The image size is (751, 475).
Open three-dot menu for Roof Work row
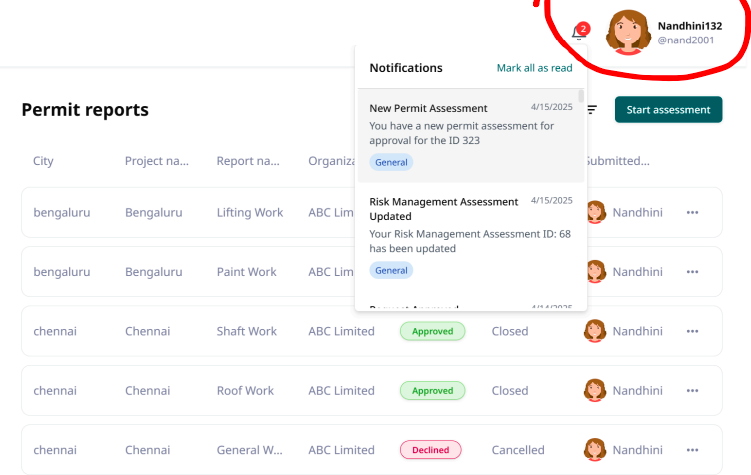click(x=692, y=390)
